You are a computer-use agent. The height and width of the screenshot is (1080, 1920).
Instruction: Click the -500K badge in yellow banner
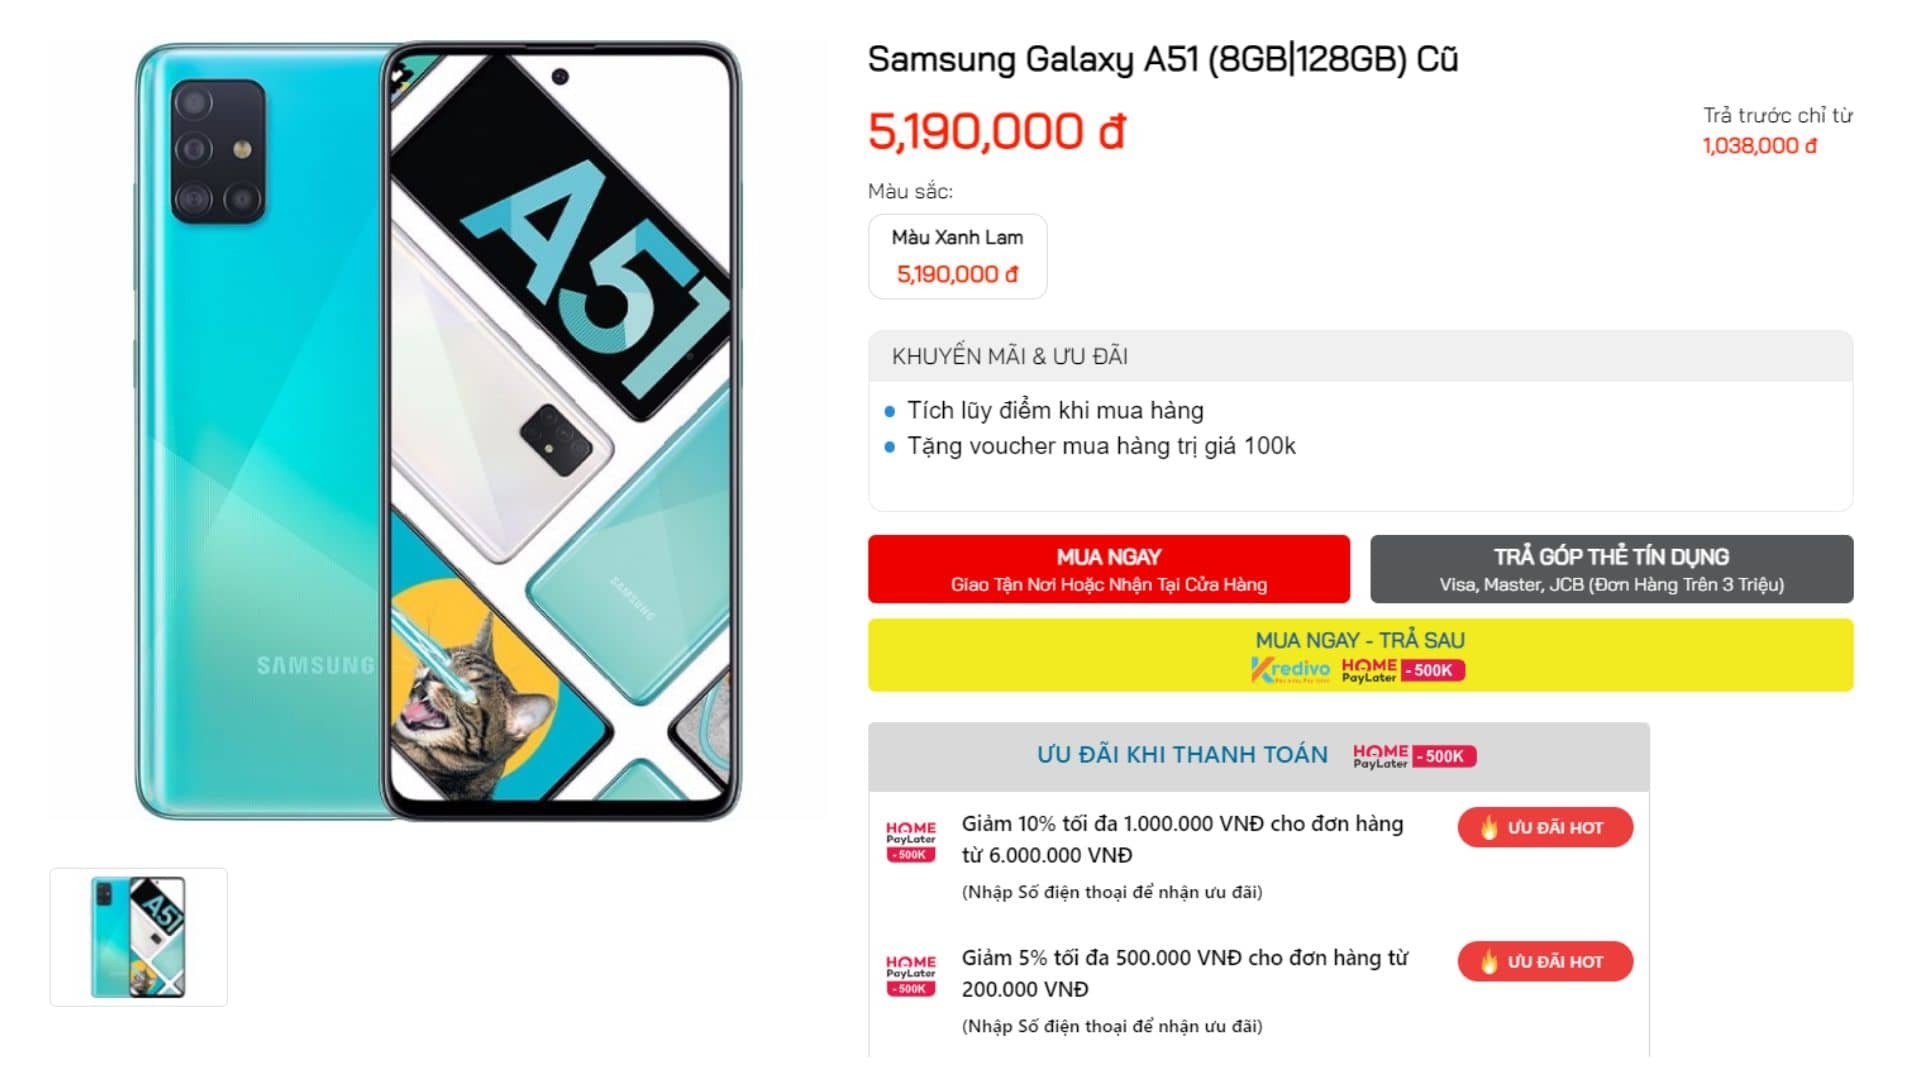point(1433,670)
